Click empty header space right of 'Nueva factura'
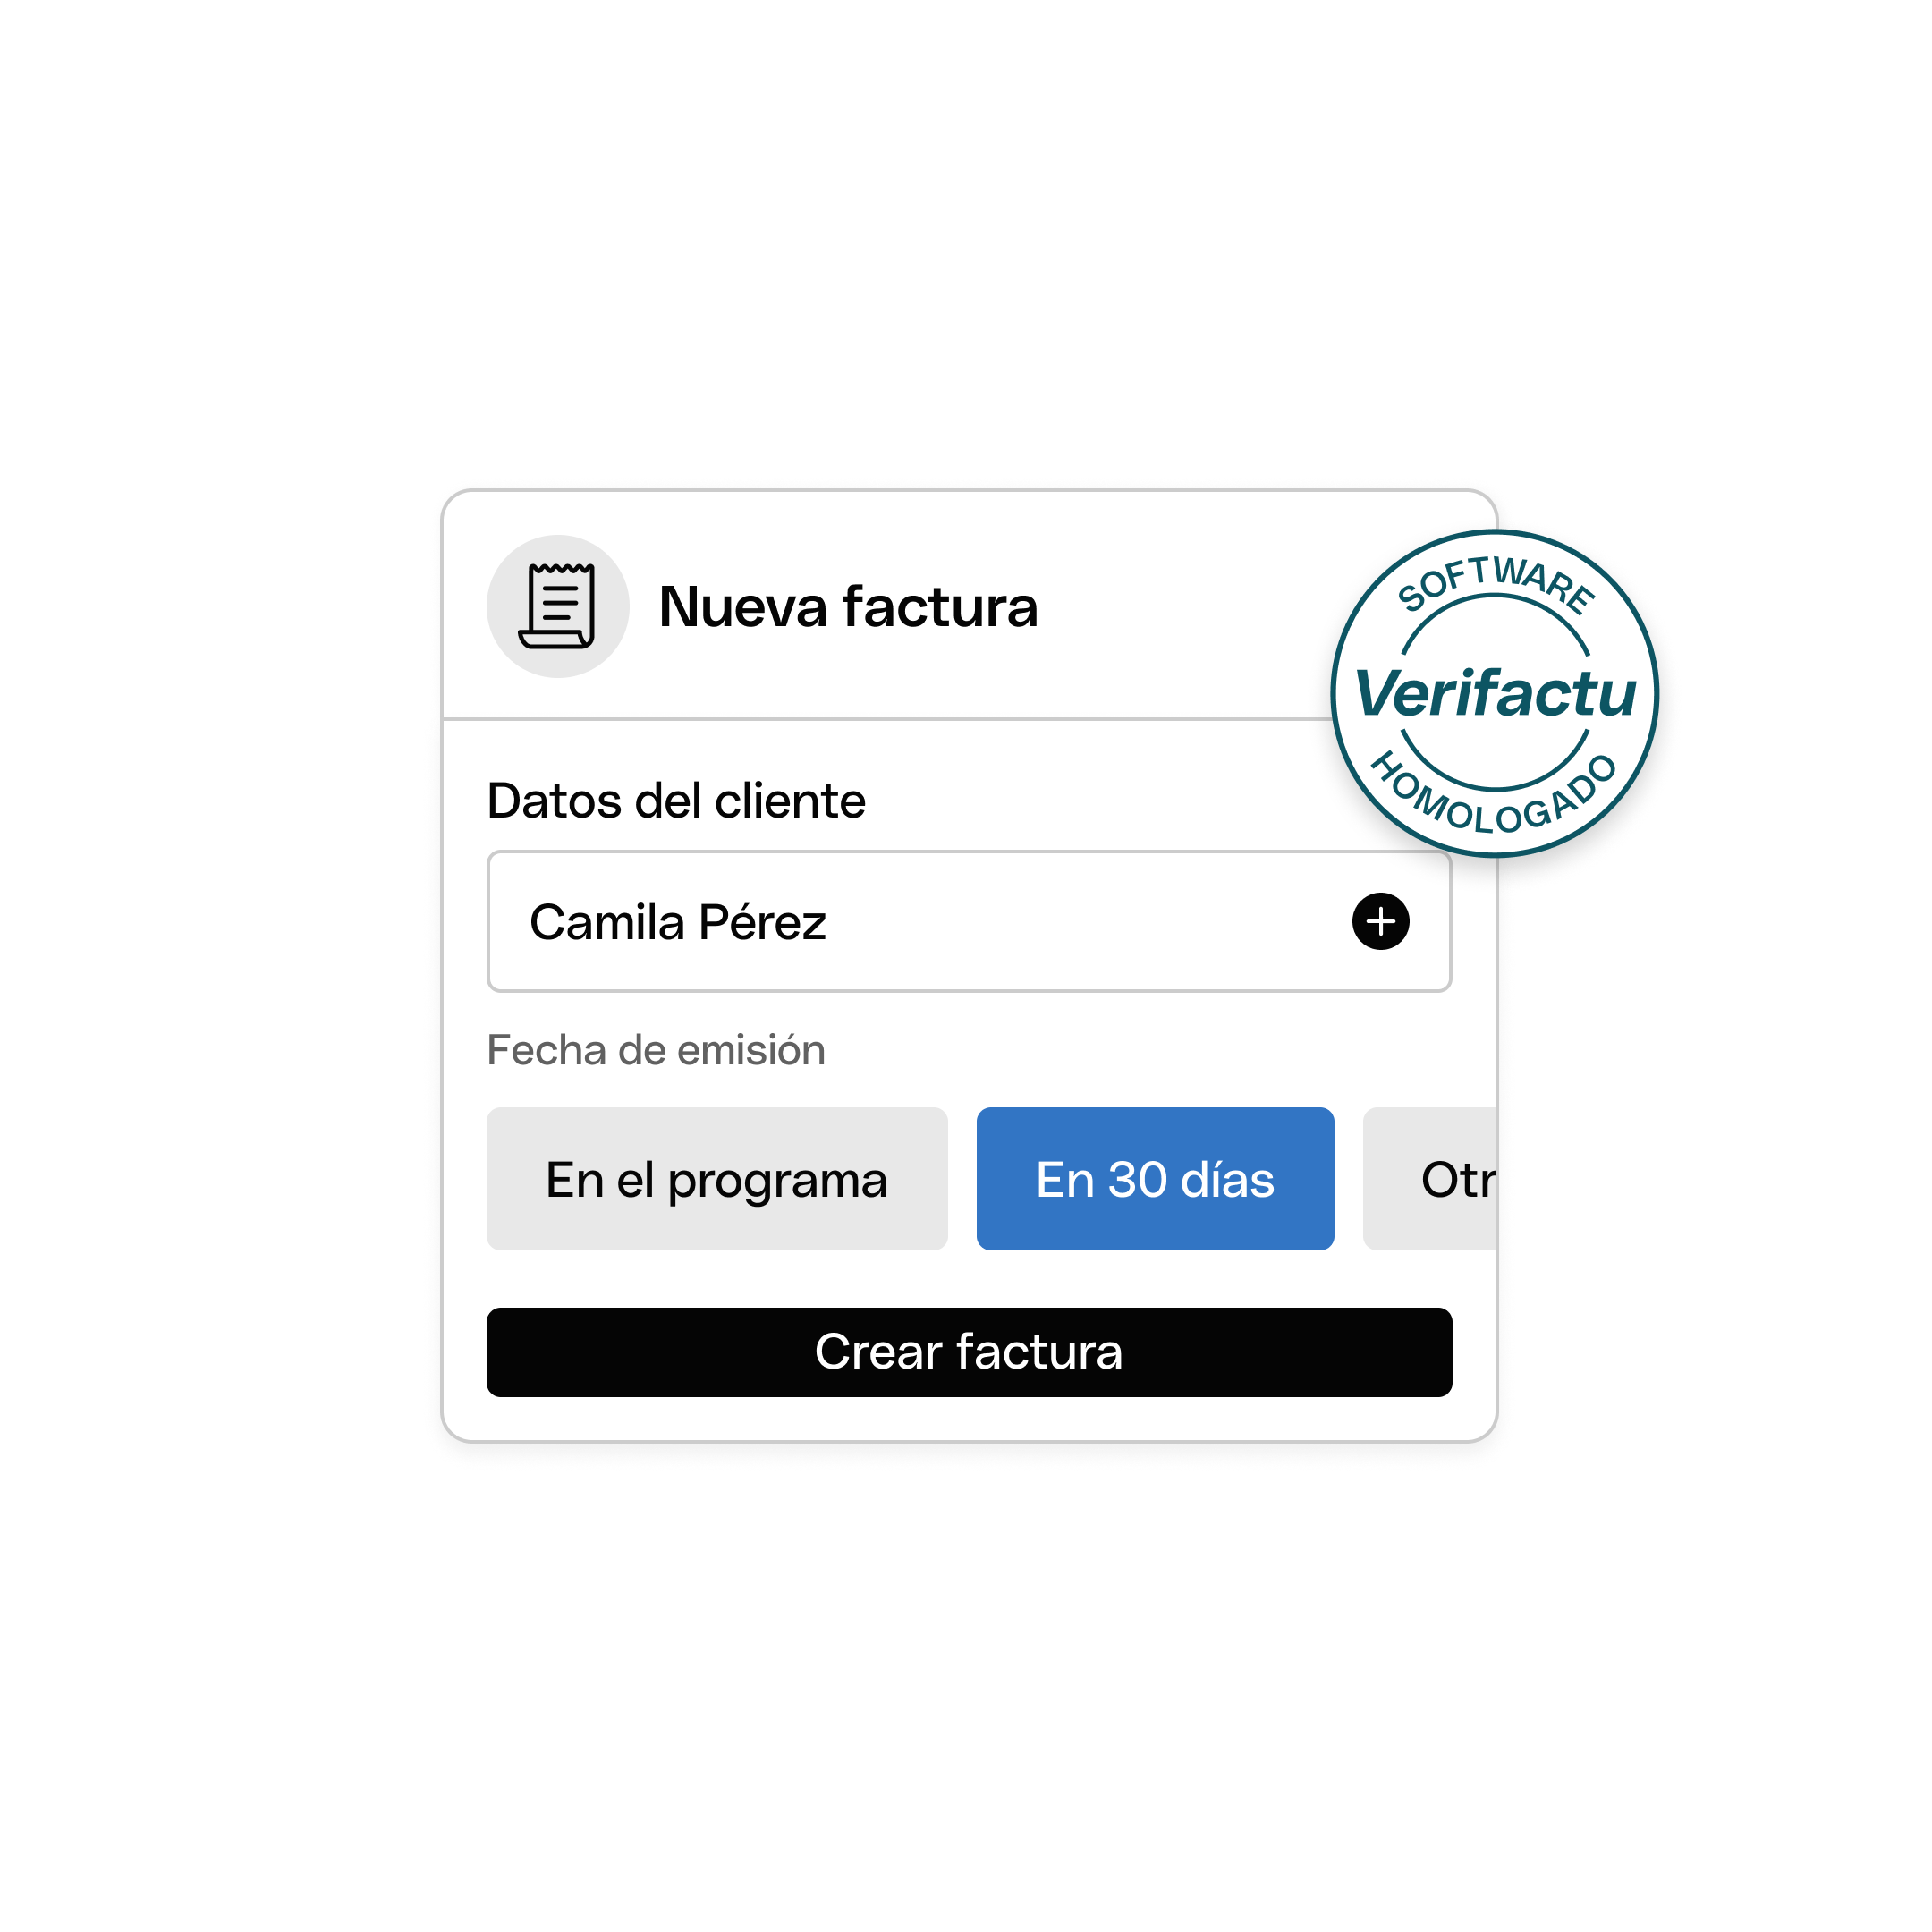This screenshot has width=1932, height=1932. [1180, 606]
